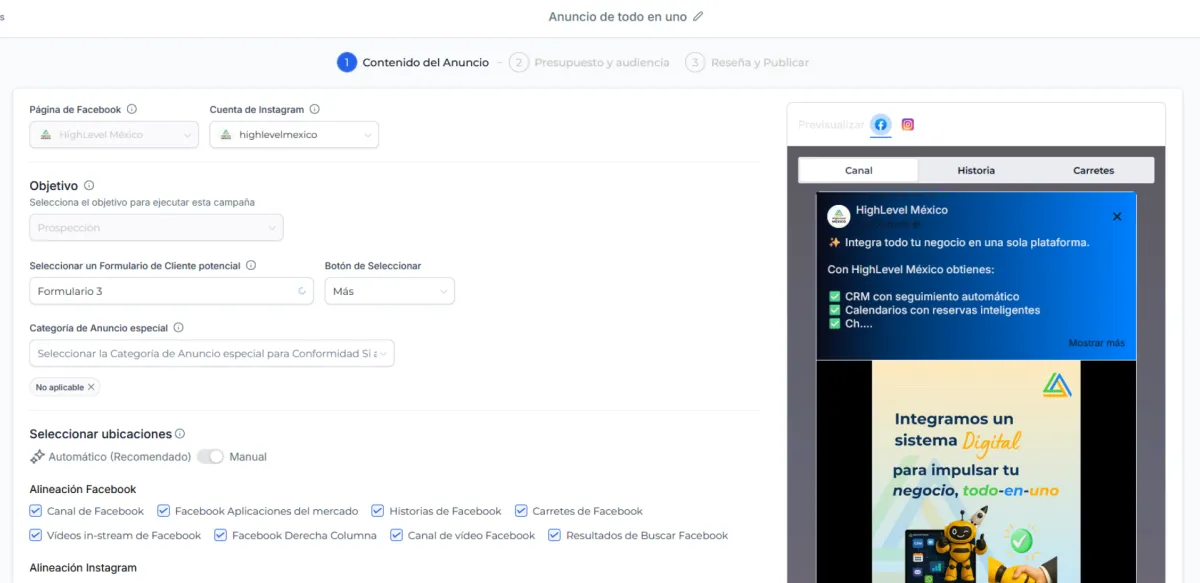Show the info icon next to Objetivo

click(89, 185)
